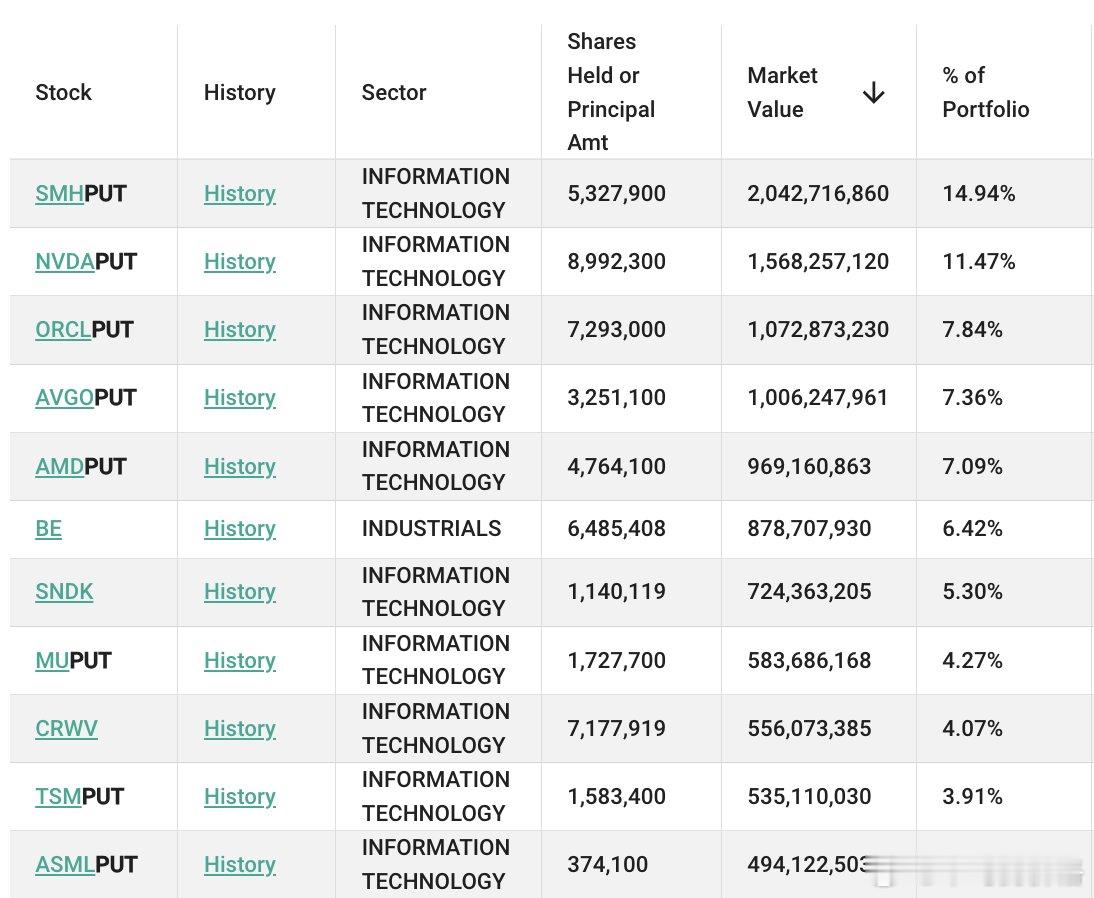
Task: View History for the SNDK row
Action: click(239, 592)
